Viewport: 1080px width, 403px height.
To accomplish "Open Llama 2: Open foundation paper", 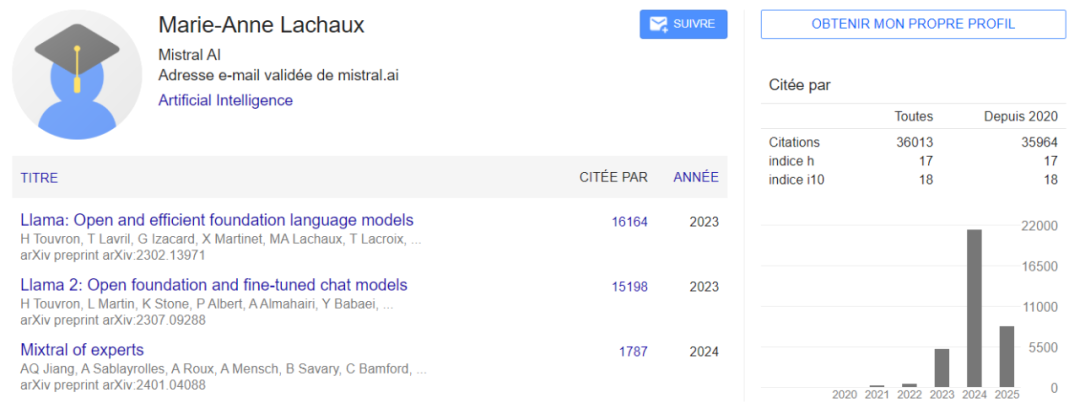I will click(x=214, y=285).
